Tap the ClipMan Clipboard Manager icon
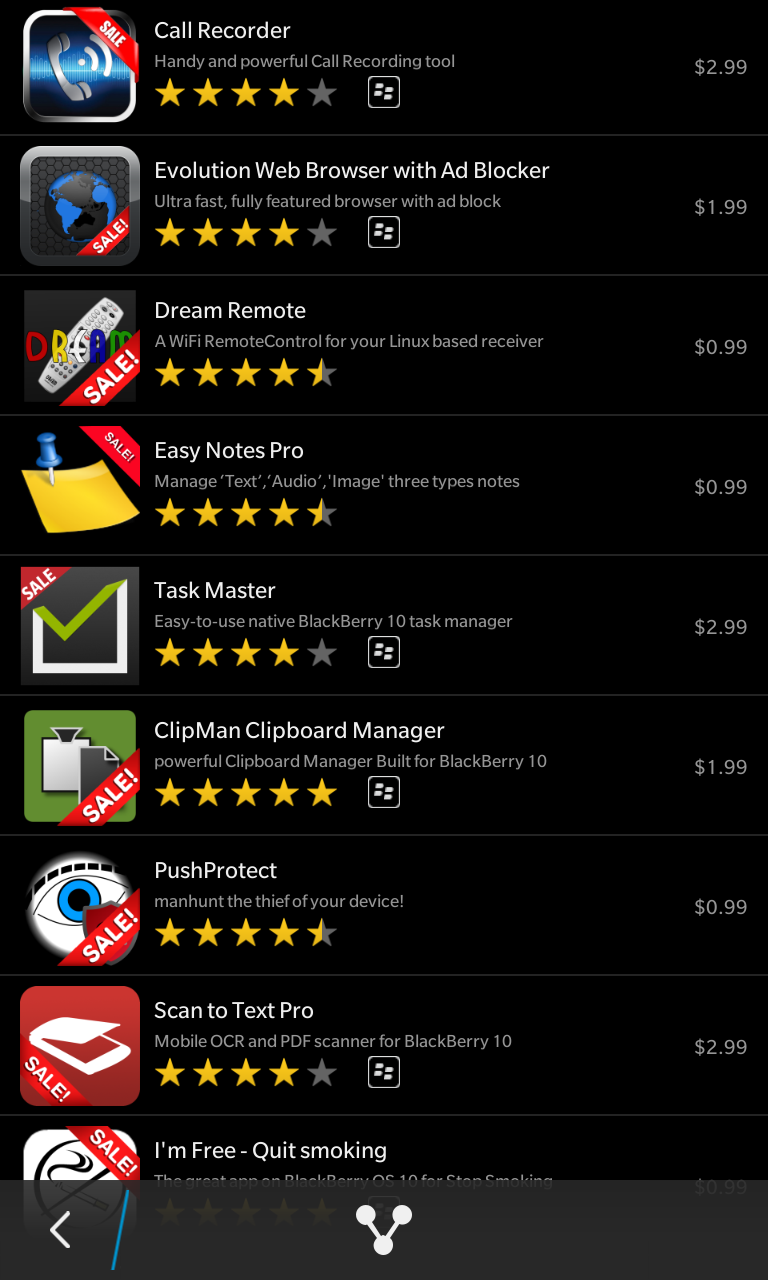 80,766
